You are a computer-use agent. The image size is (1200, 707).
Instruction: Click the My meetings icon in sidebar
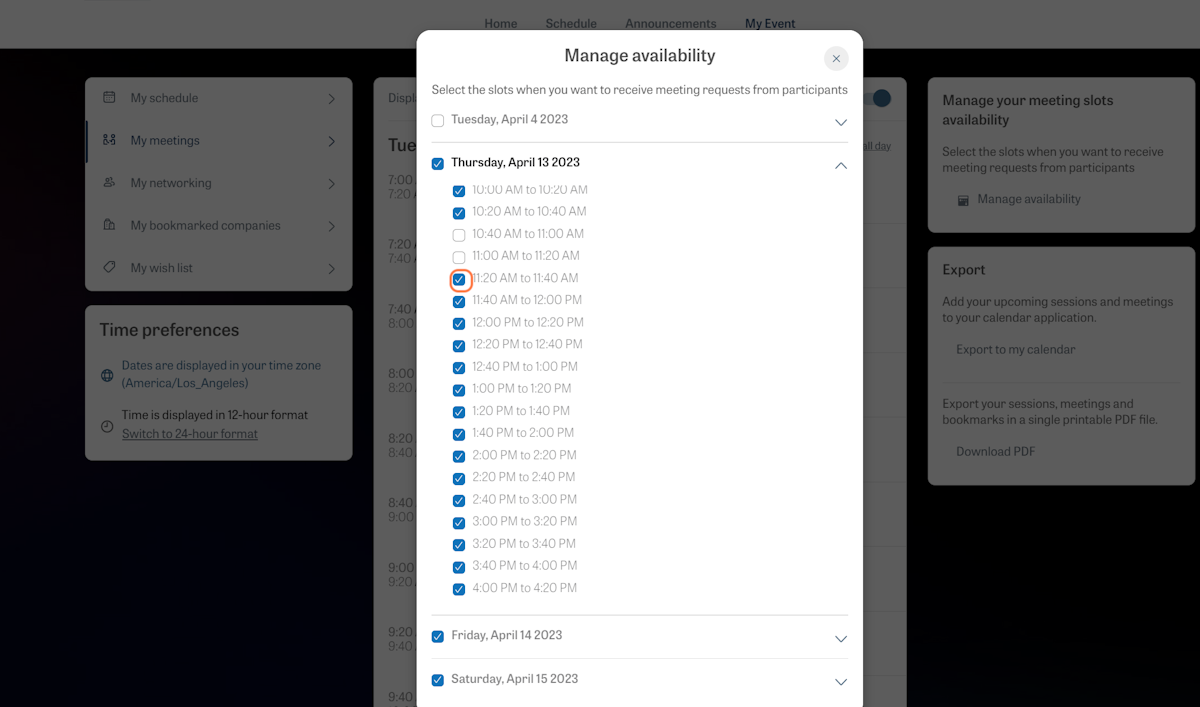[109, 141]
